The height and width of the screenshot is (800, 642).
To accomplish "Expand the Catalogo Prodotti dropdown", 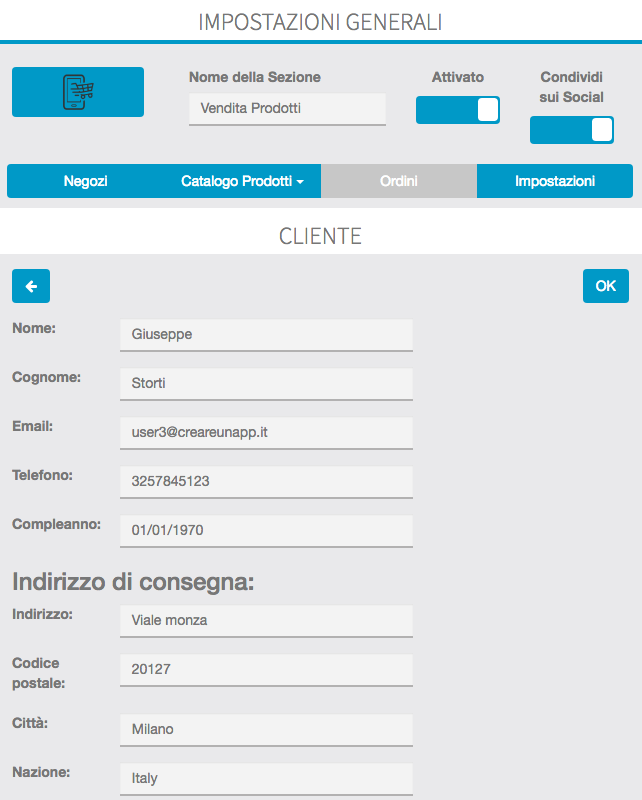I will click(243, 182).
